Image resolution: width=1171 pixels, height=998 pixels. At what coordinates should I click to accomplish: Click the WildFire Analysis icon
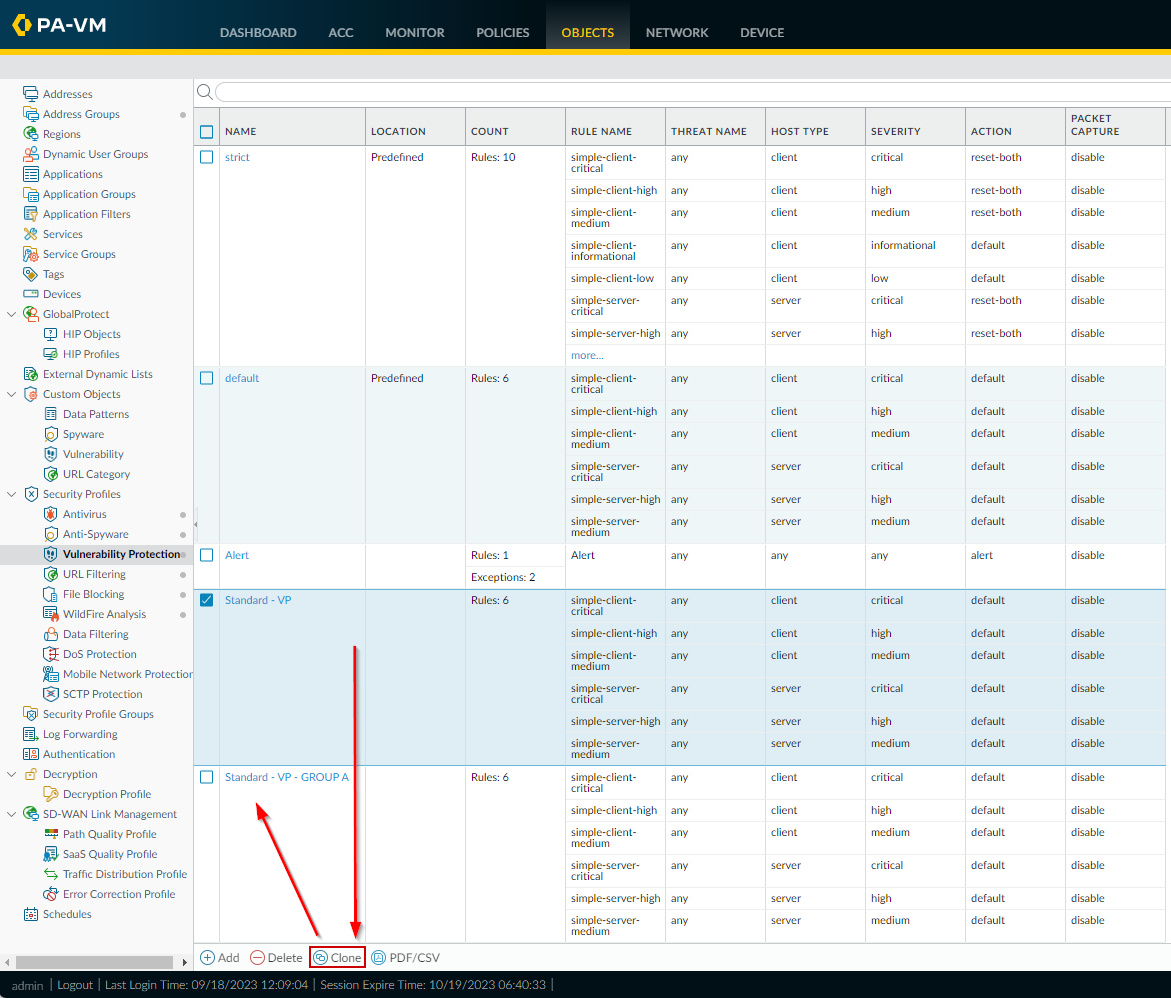pyautogui.click(x=52, y=614)
